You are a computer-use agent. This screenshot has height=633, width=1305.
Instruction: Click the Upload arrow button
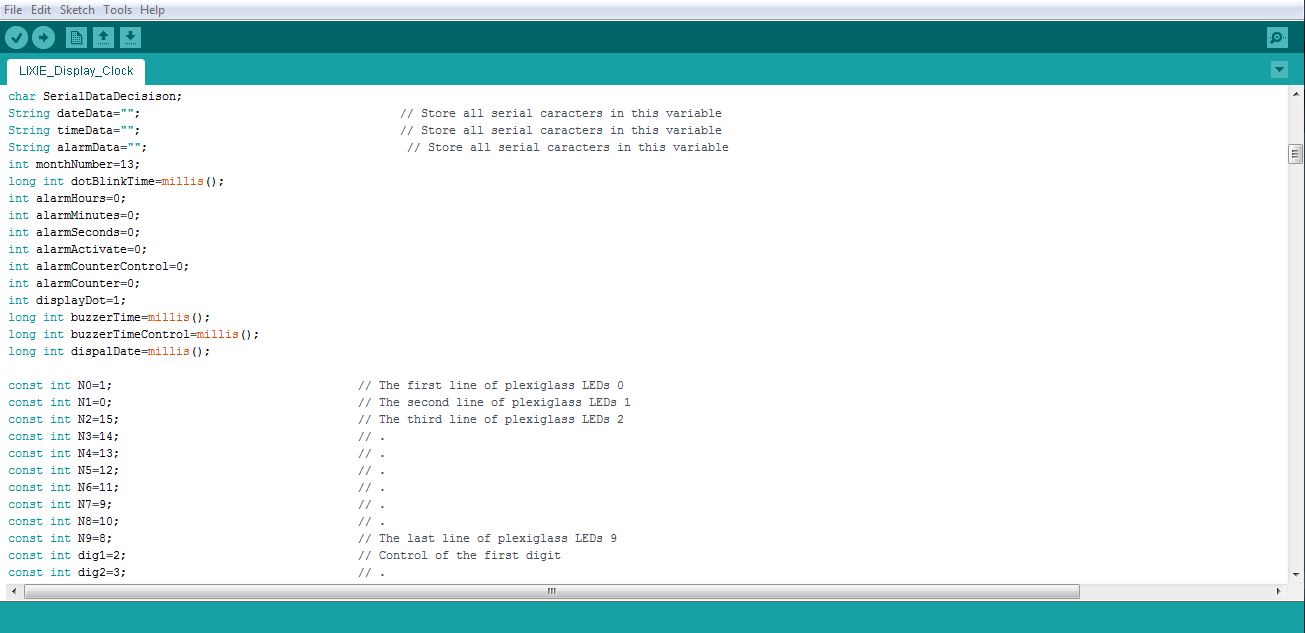43,38
